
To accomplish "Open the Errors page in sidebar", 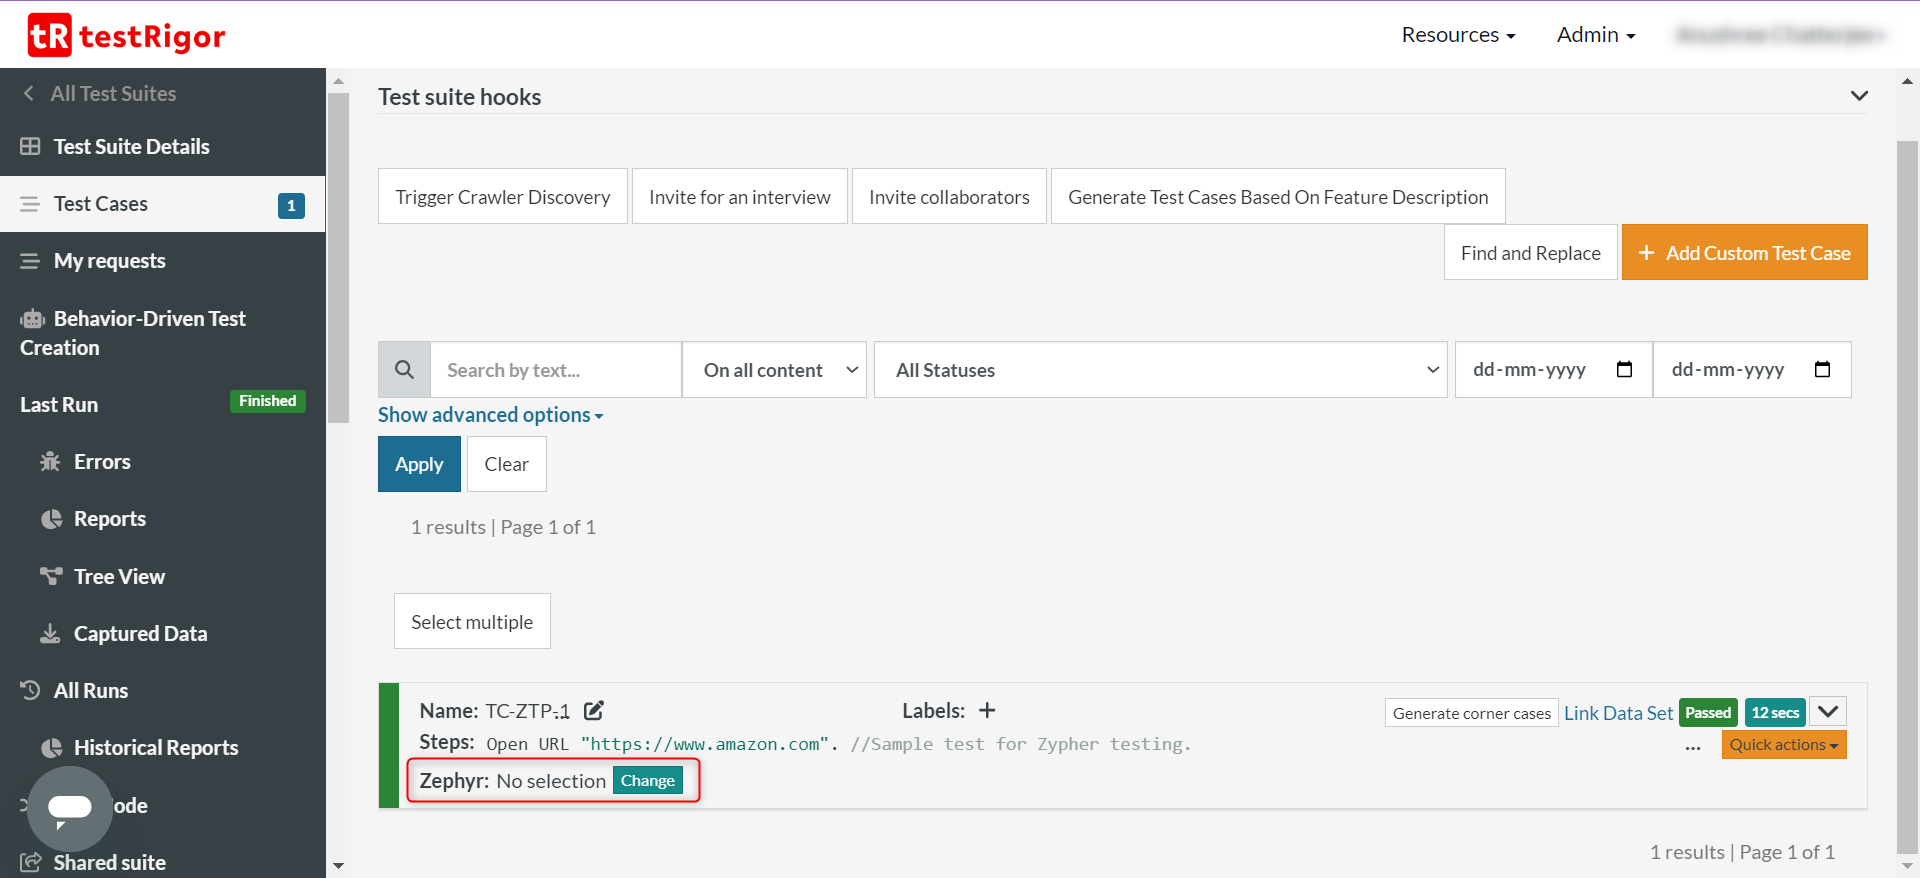I will click(x=102, y=462).
